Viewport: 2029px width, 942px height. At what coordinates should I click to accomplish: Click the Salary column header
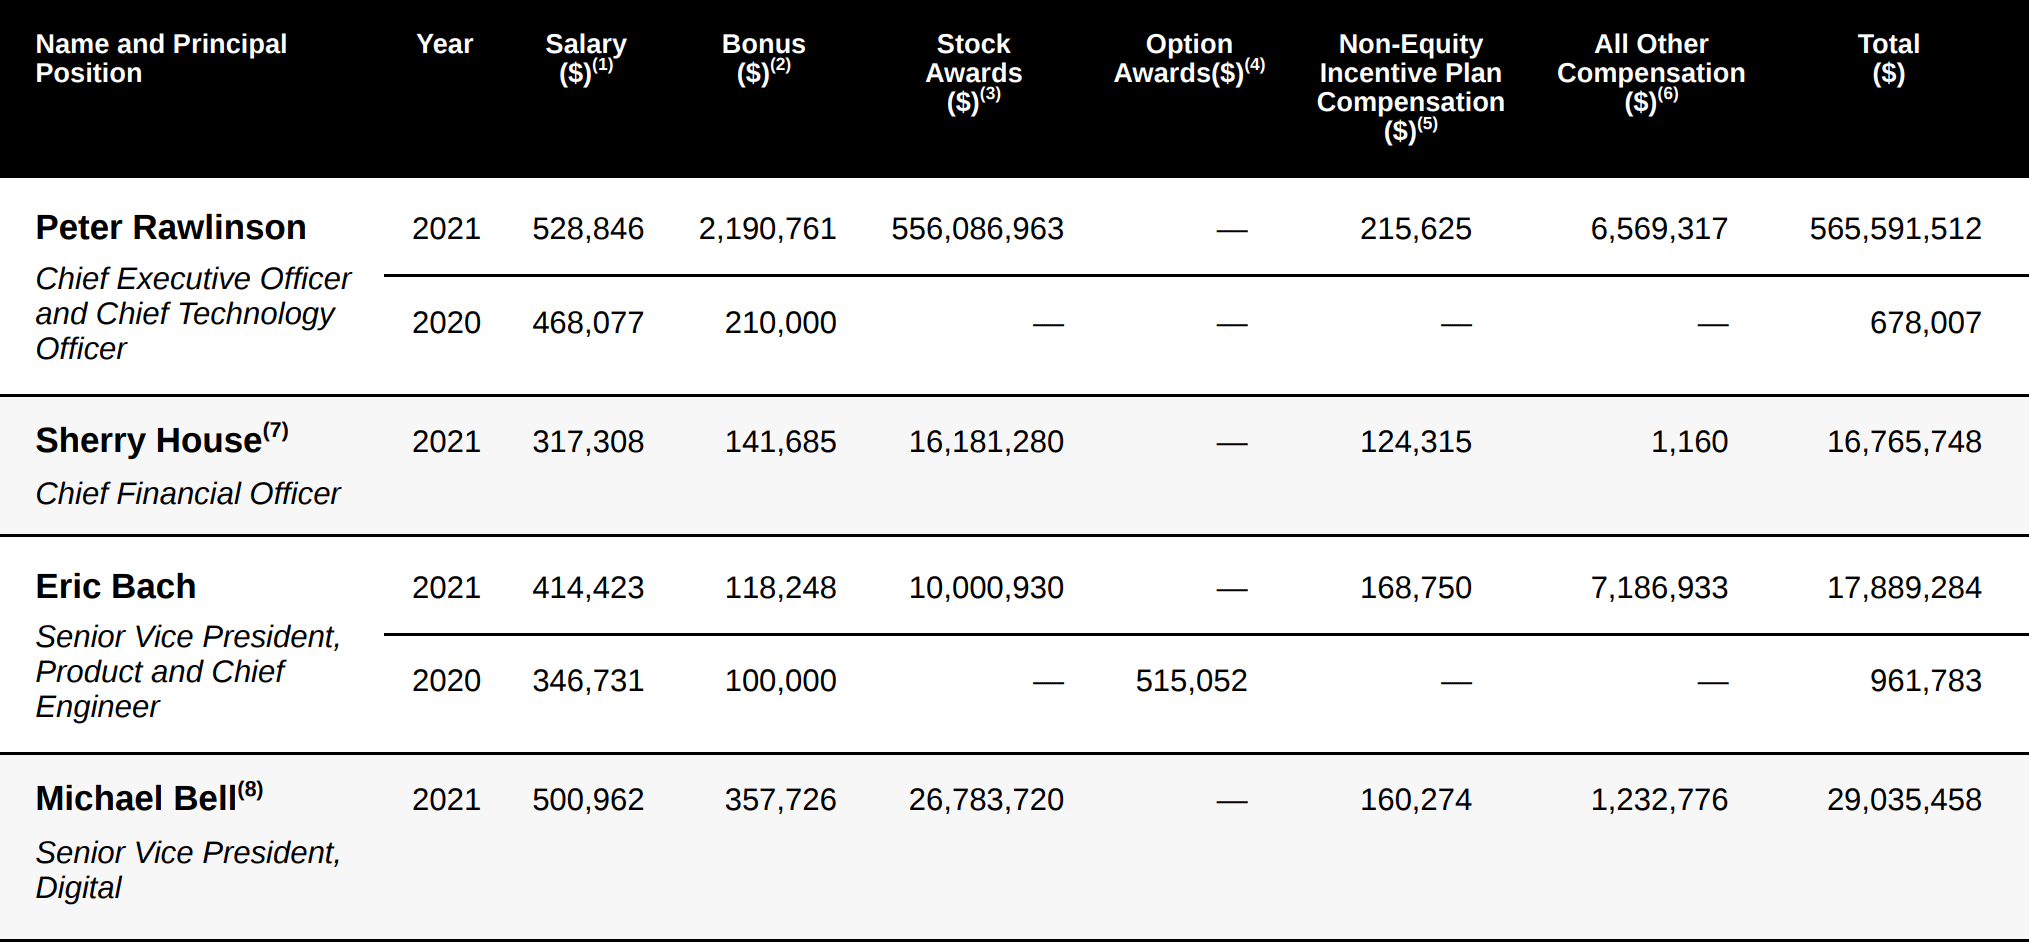point(586,58)
